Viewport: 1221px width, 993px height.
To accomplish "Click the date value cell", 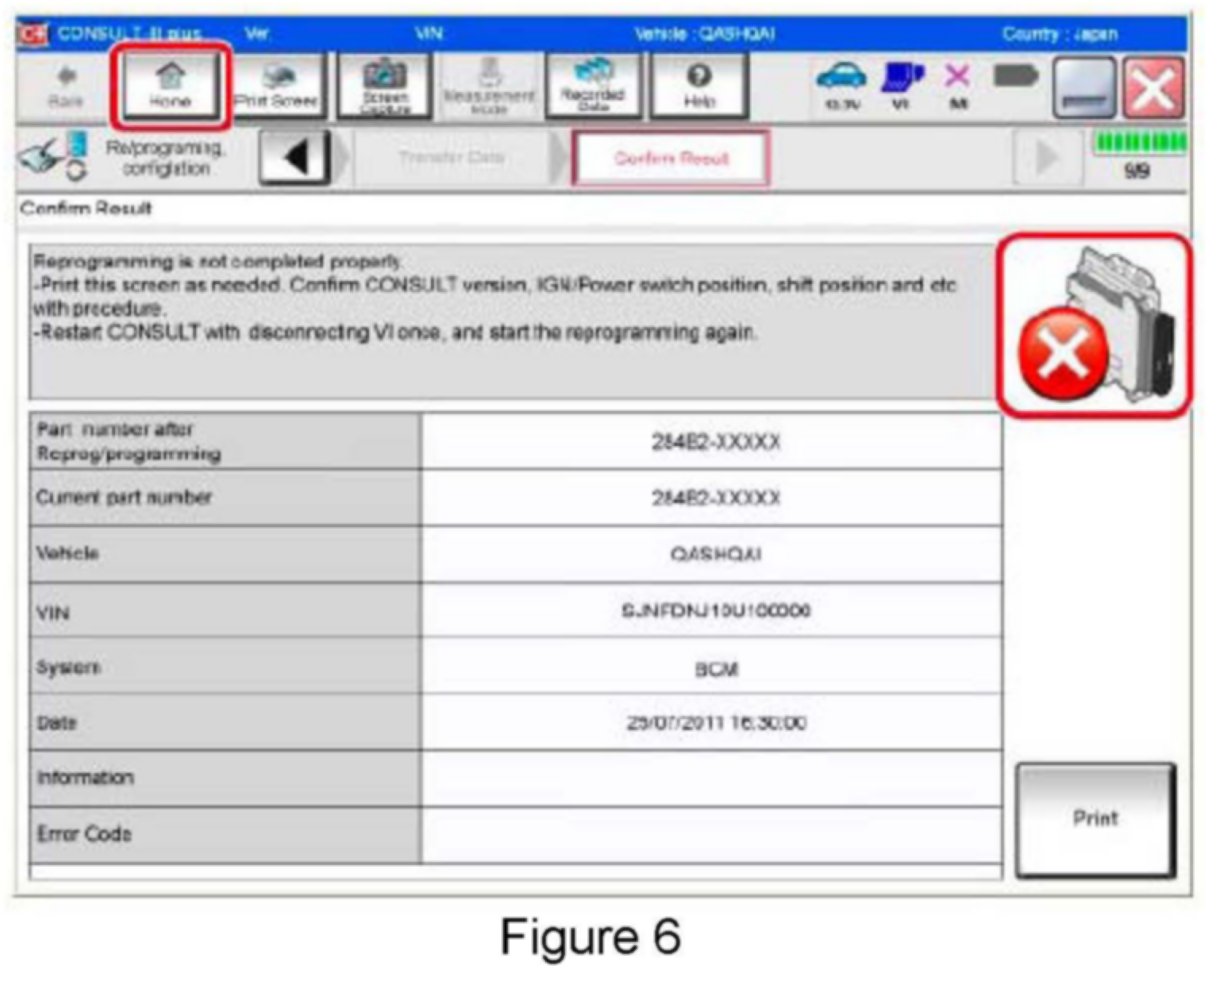I will point(711,722).
